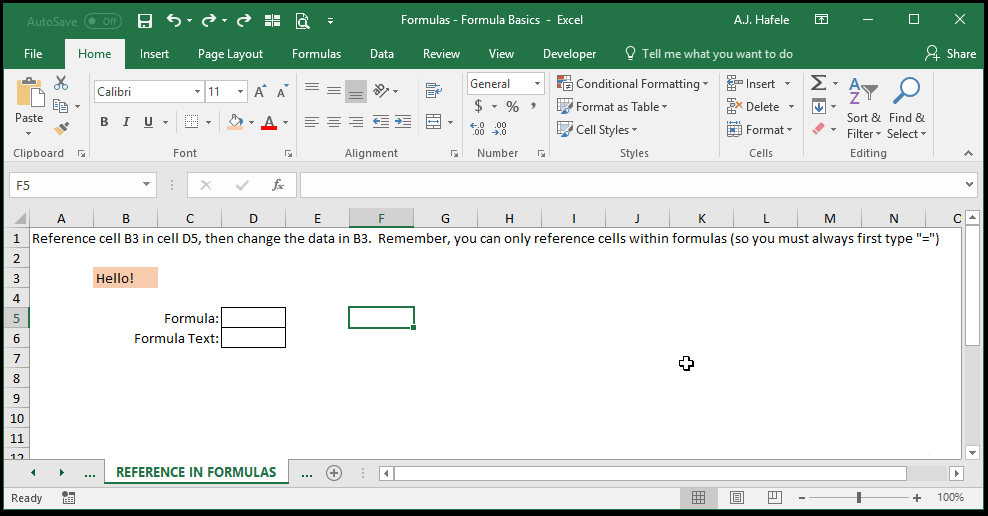Click the Clear eraser icon
This screenshot has height=516, width=988.
[x=819, y=129]
